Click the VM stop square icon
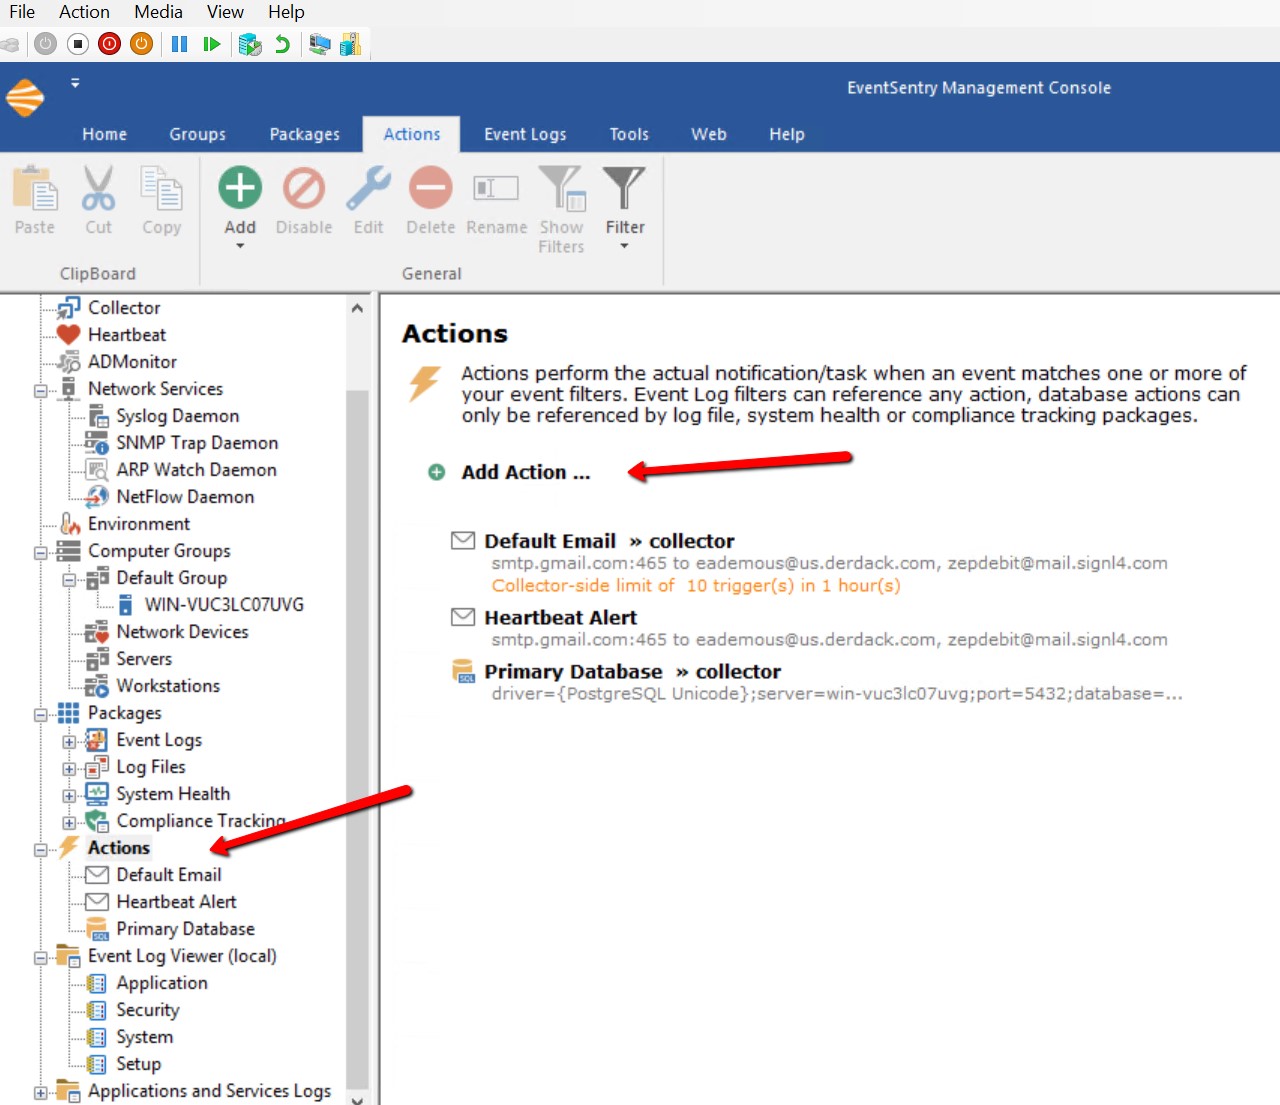The image size is (1280, 1105). point(78,44)
